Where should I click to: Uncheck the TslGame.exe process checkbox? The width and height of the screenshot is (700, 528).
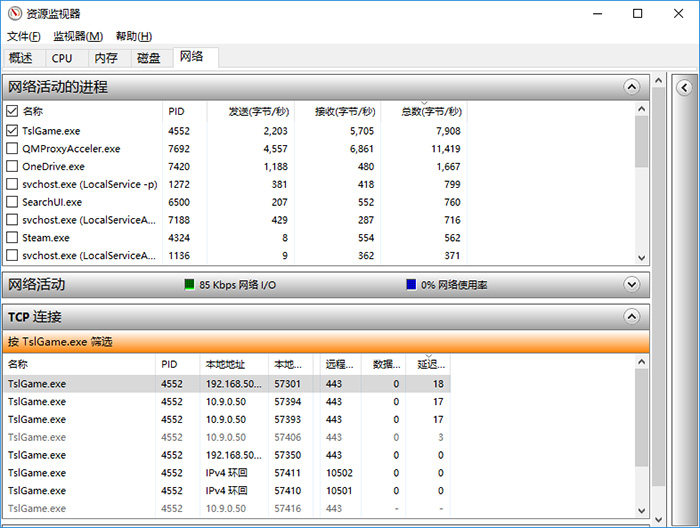pos(12,130)
